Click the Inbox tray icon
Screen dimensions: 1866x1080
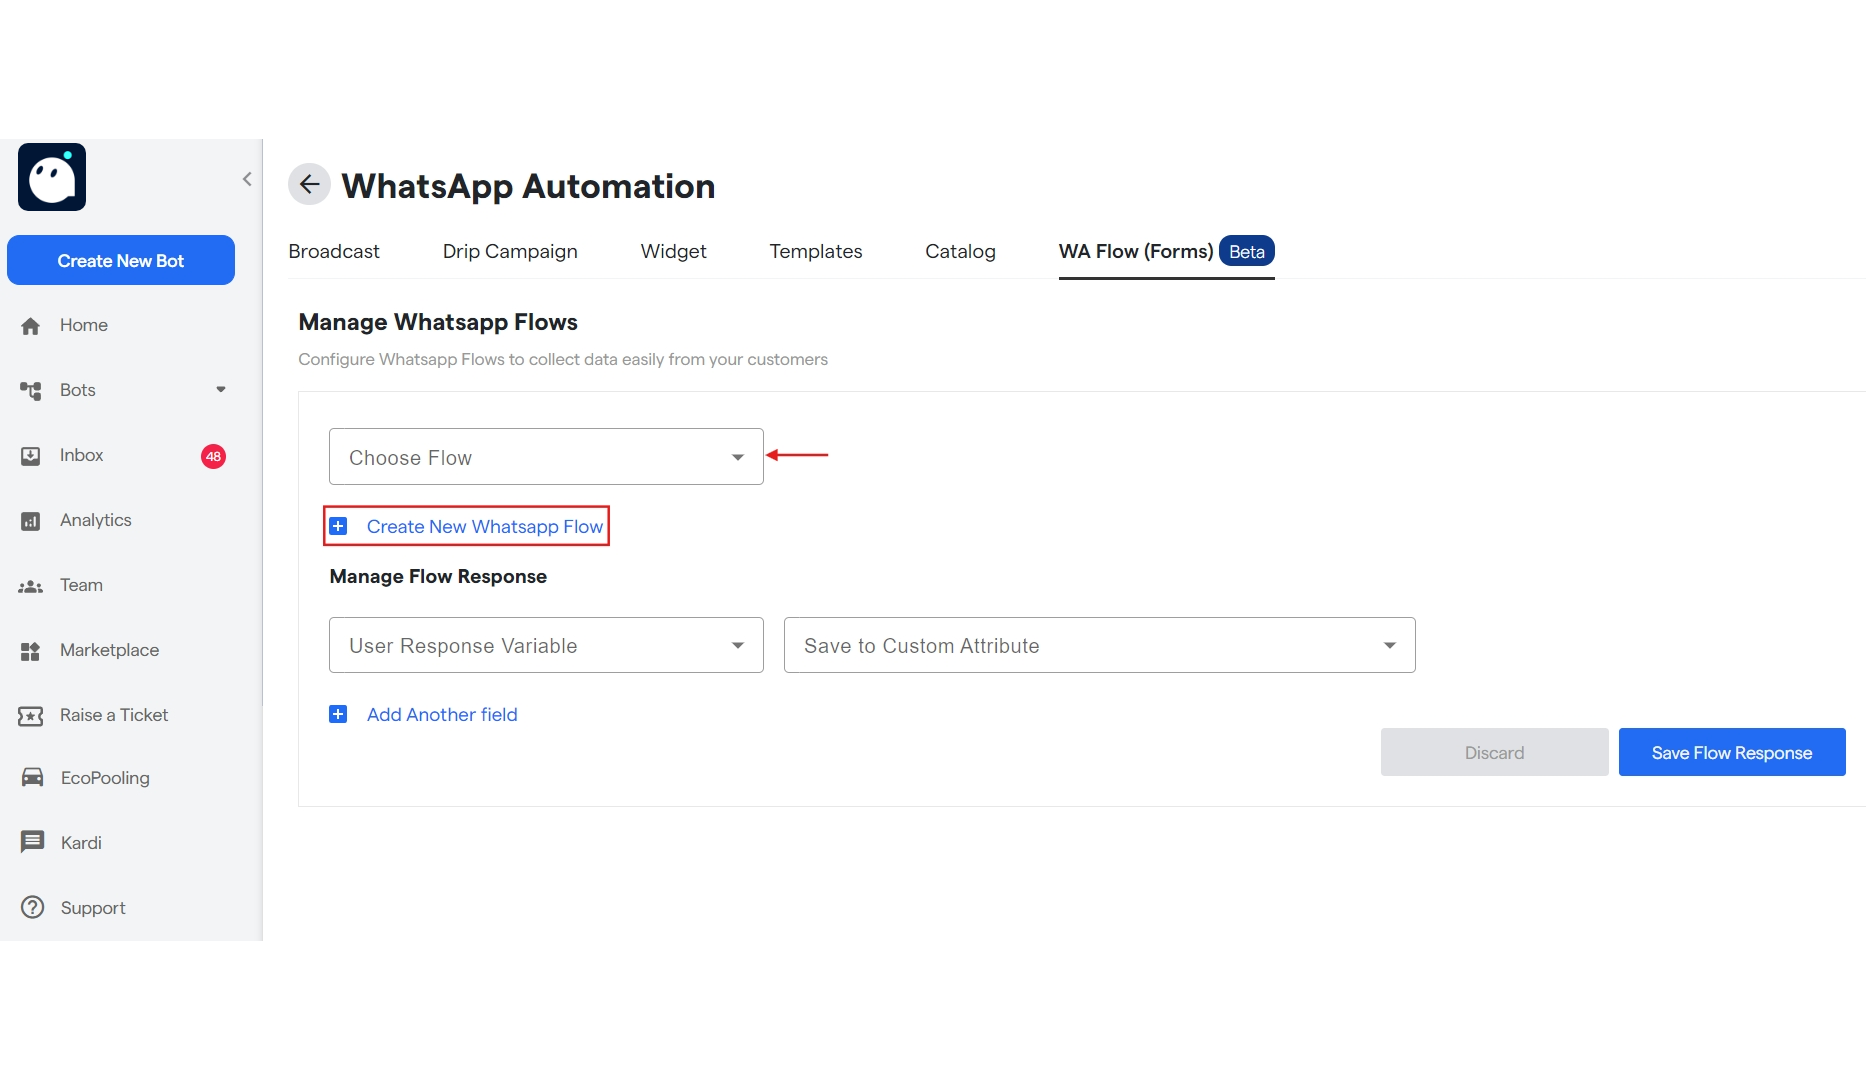tap(31, 456)
